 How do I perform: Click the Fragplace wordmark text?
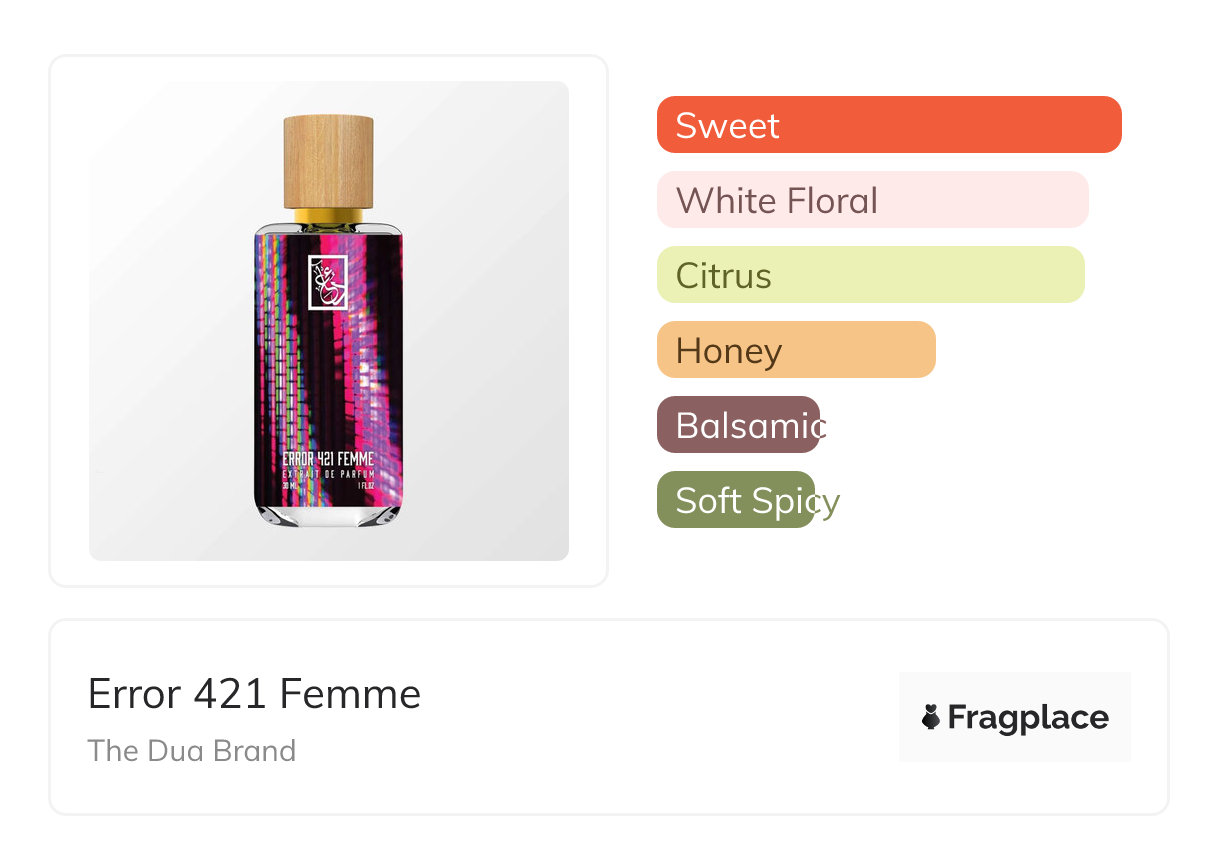point(1028,717)
